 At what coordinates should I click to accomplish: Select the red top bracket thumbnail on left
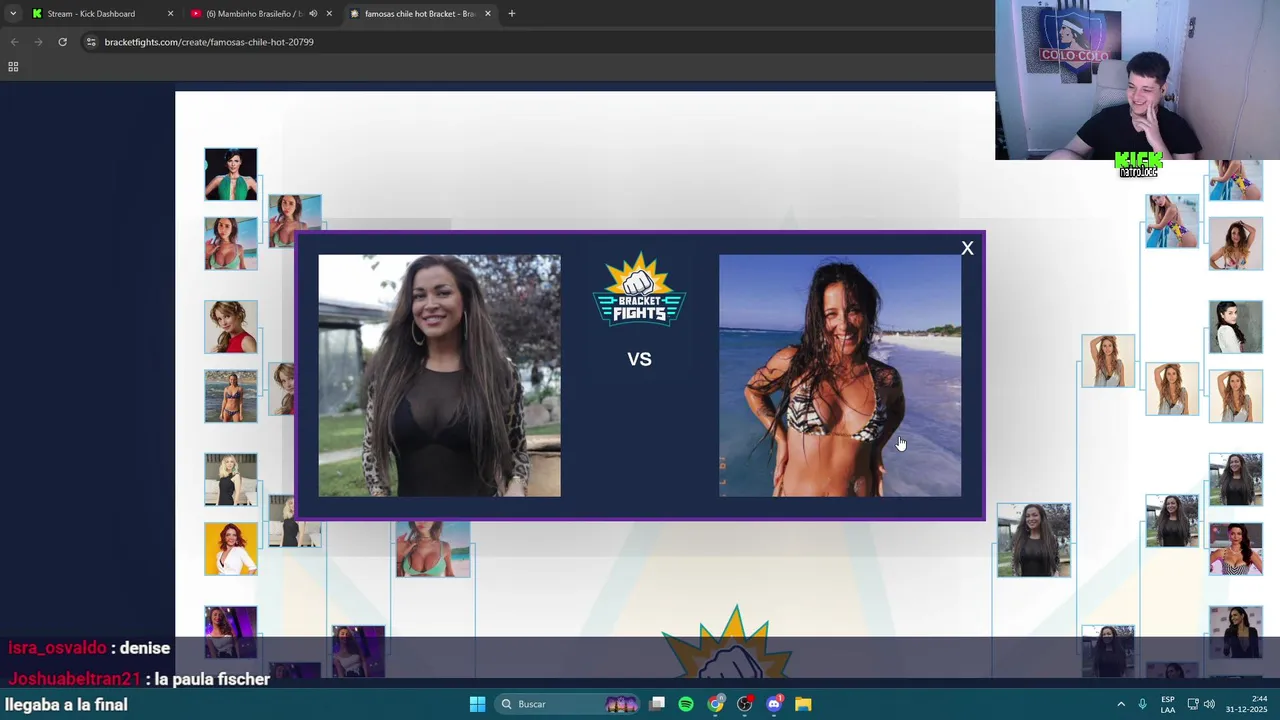tap(231, 327)
